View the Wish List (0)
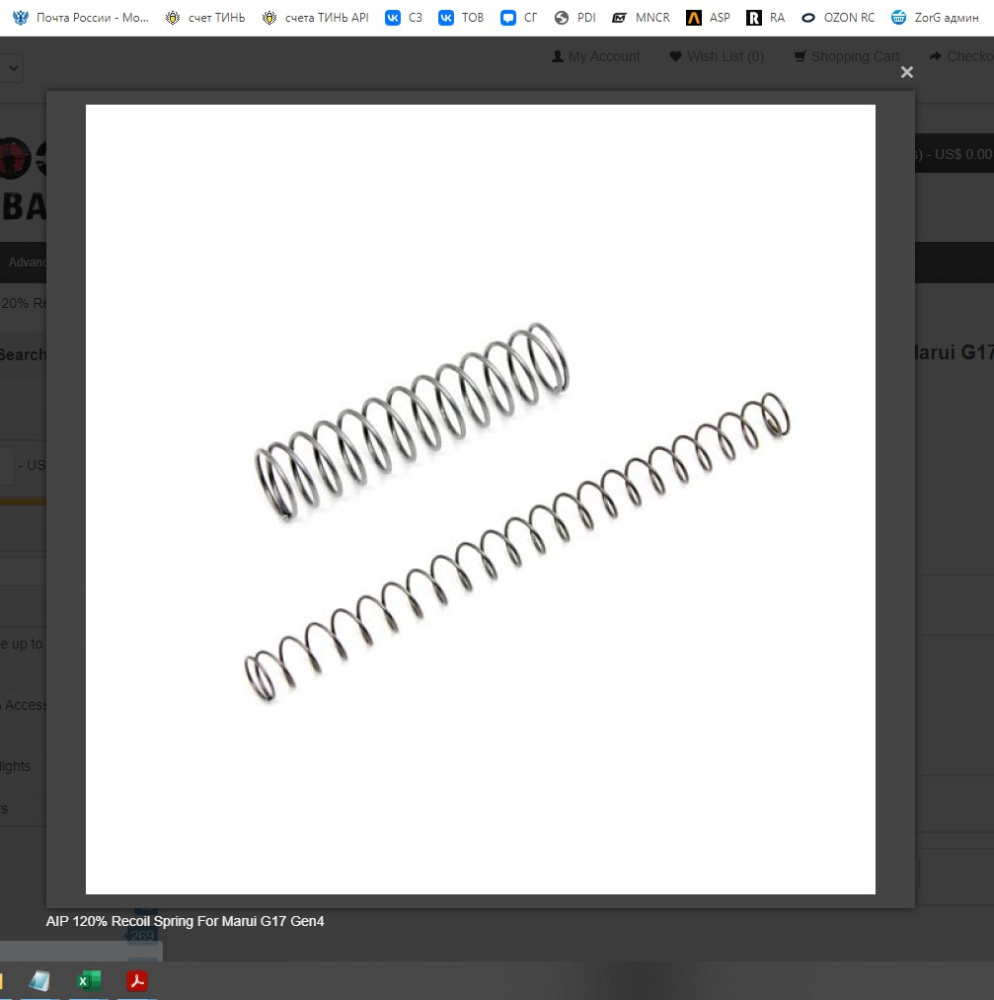994x1000 pixels. 717,57
